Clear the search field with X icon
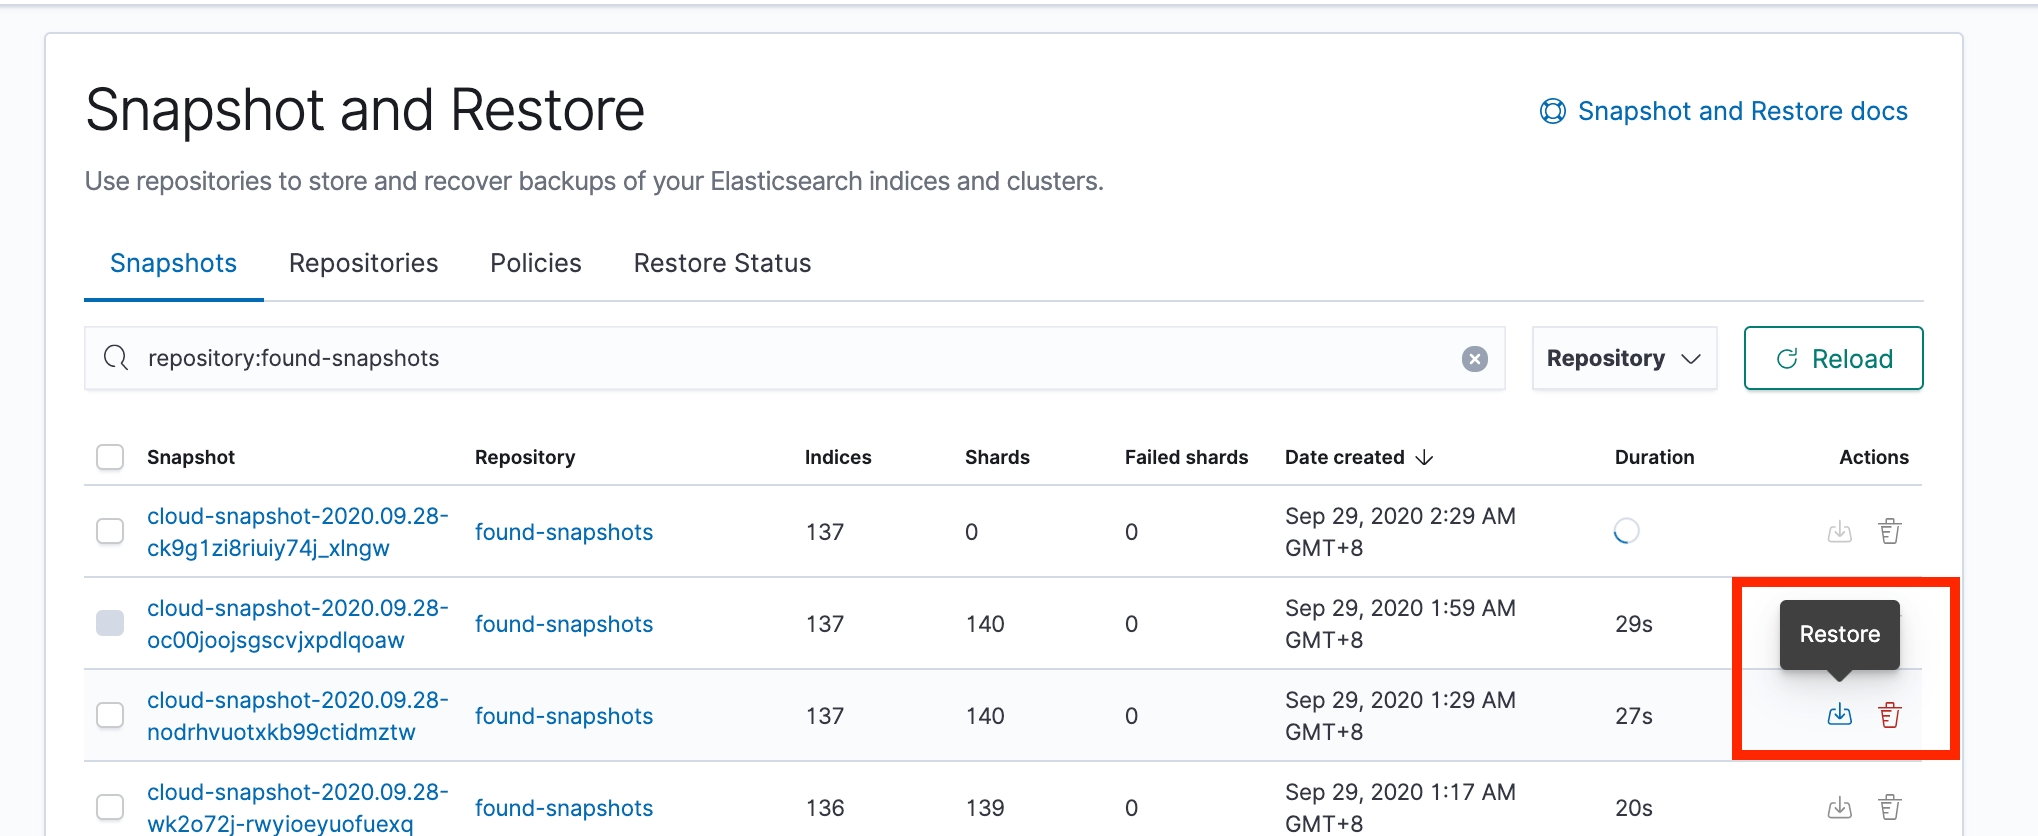 point(1474,359)
